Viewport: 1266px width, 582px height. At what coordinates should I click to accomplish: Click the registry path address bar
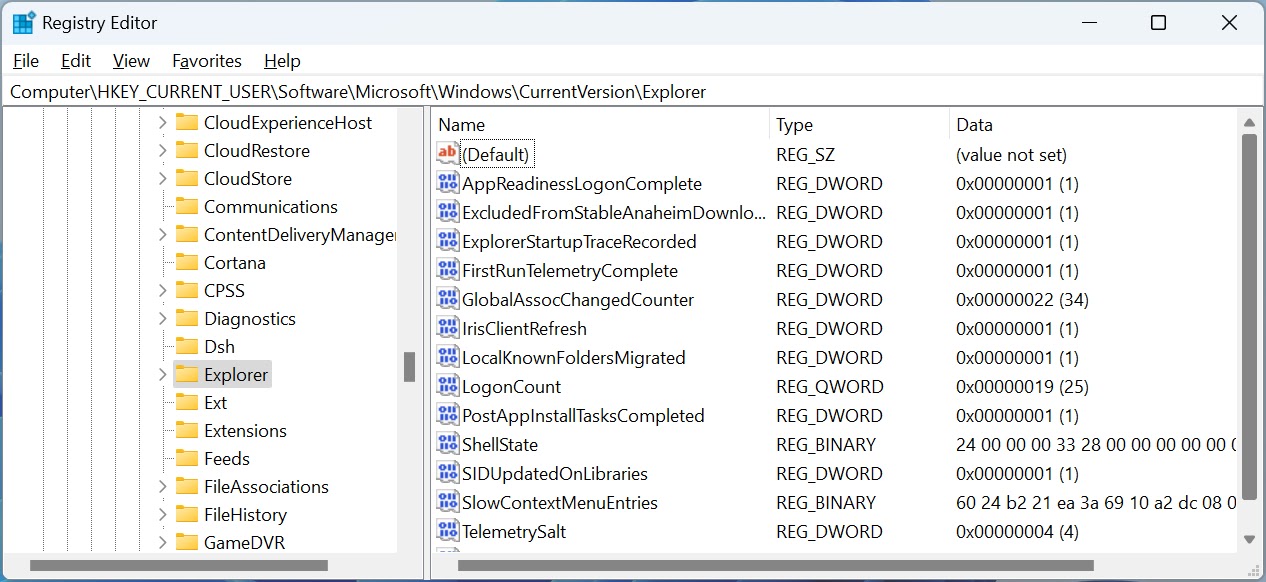[x=632, y=91]
